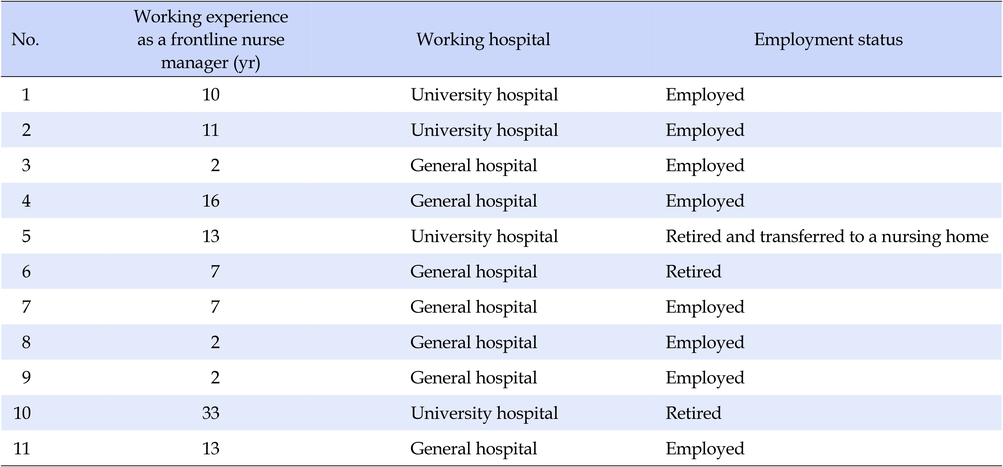Select row 6 'Retired' status cell
Viewport: 1003px width, 467px height.
pyautogui.click(x=693, y=272)
